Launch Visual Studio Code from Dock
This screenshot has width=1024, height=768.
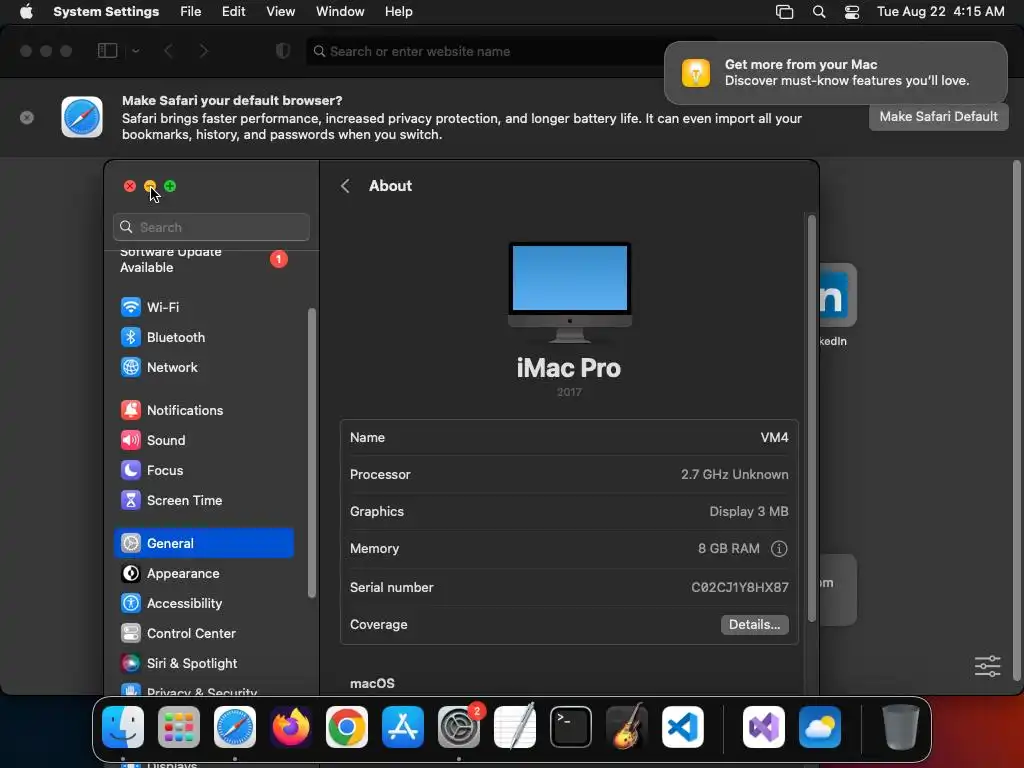683,727
